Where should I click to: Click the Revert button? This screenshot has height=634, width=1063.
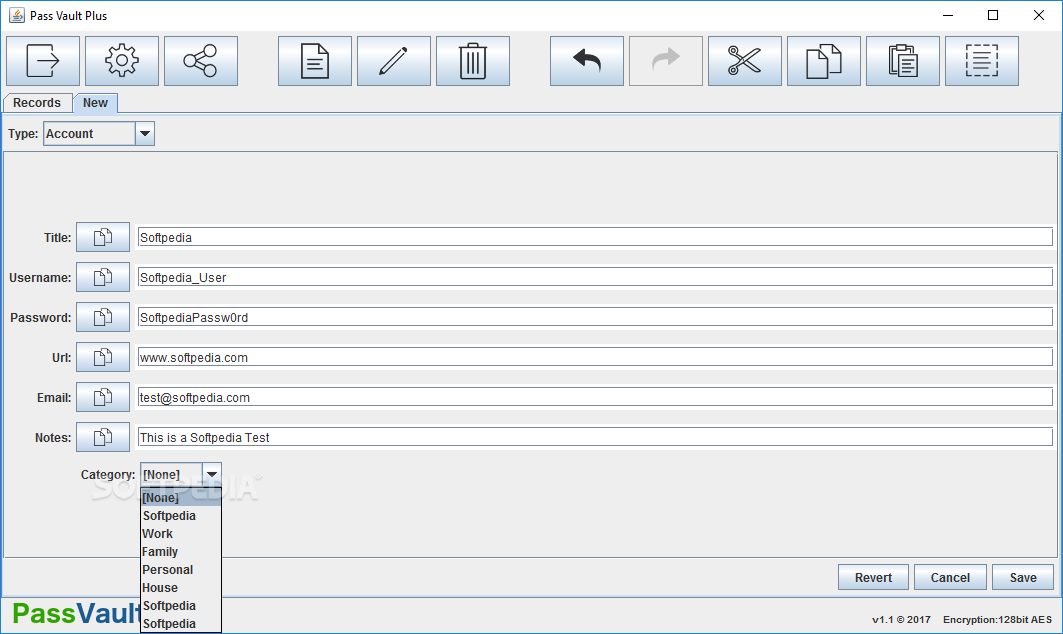point(873,578)
